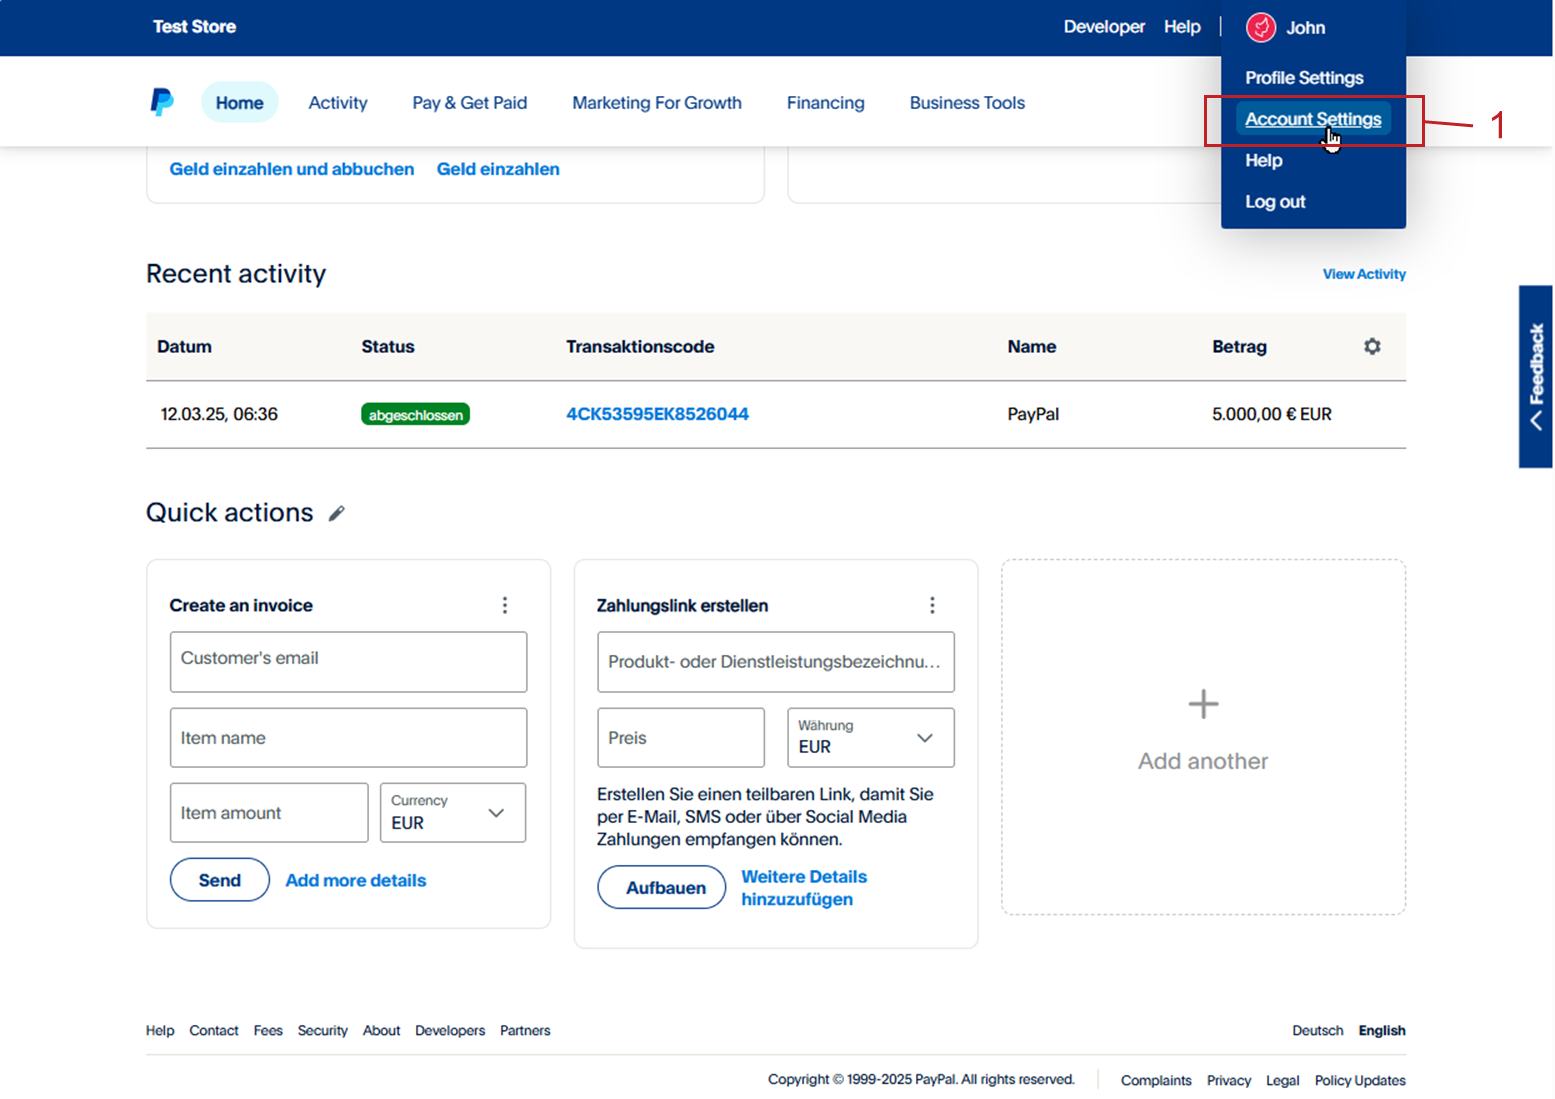Viewport: 1555px width, 1099px height.
Task: Switch language to Deutsch in footer
Action: (x=1317, y=1031)
